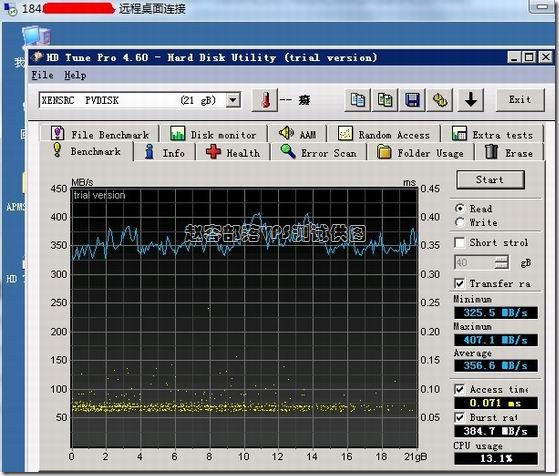Toggle the Access time checkbox
The height and width of the screenshot is (476, 559).
[460, 389]
